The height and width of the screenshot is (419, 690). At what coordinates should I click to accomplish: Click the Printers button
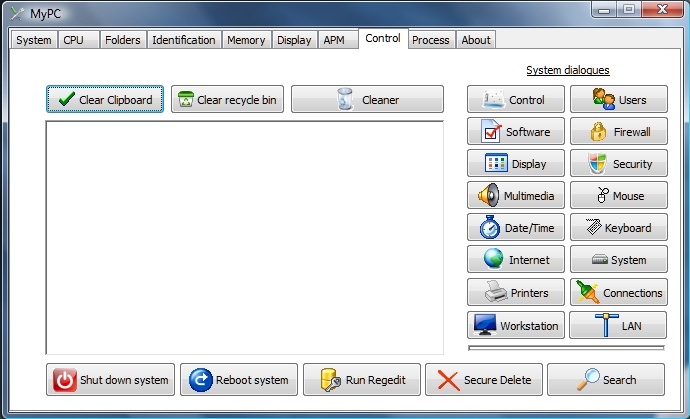pos(516,293)
